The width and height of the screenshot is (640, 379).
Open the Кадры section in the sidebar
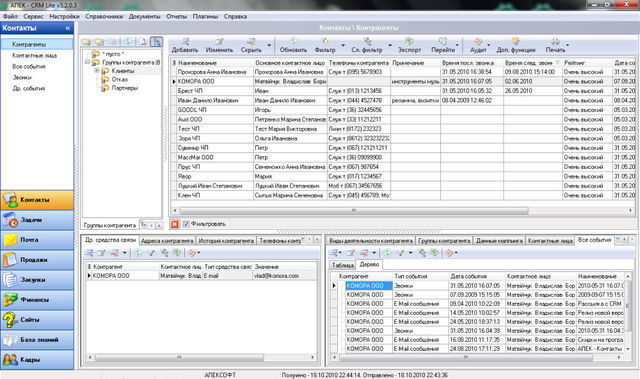tap(37, 360)
